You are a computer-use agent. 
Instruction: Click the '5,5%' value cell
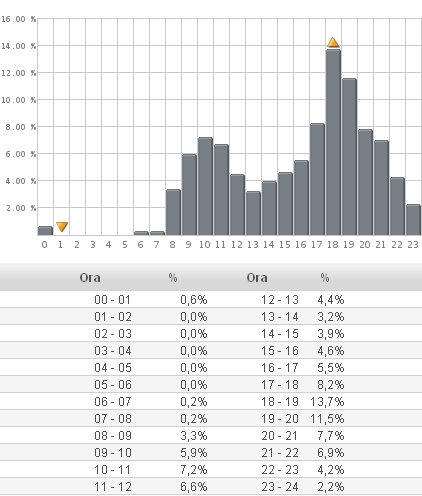tap(331, 368)
